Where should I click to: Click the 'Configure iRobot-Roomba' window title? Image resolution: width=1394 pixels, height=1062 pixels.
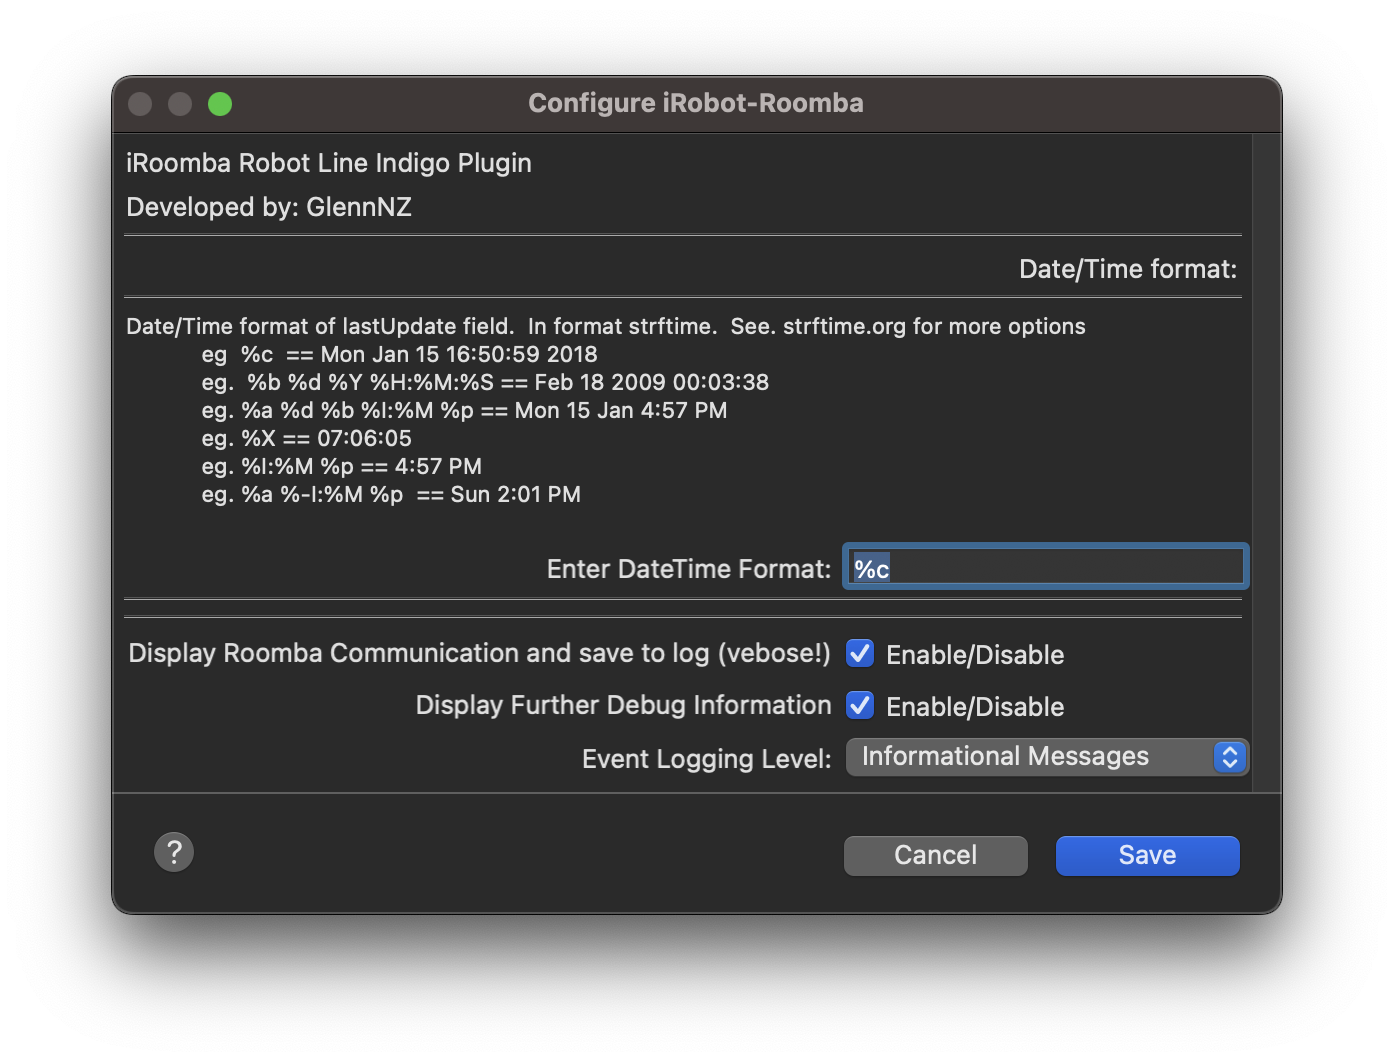696,103
